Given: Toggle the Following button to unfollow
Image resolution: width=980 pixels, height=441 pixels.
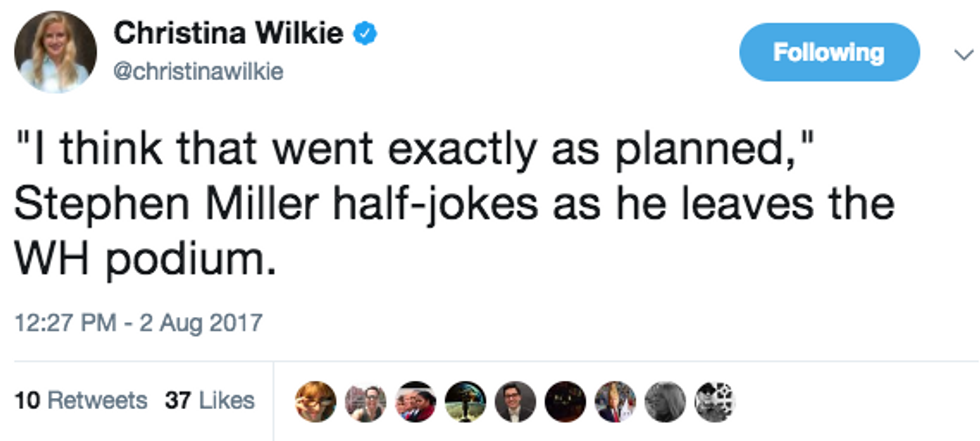Looking at the screenshot, I should pyautogui.click(x=829, y=52).
